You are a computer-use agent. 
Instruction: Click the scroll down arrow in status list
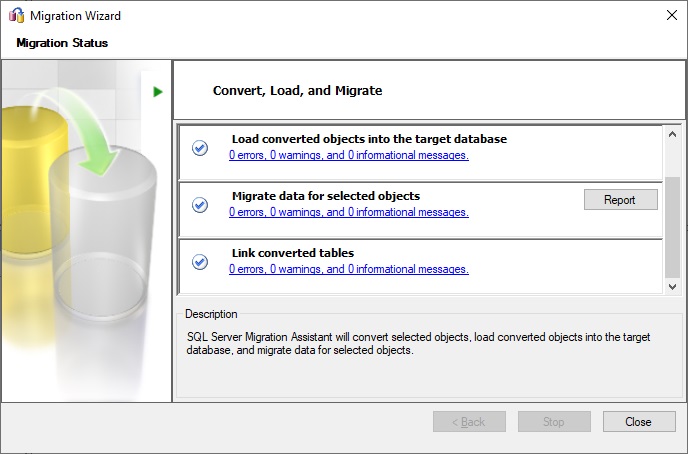[x=672, y=286]
